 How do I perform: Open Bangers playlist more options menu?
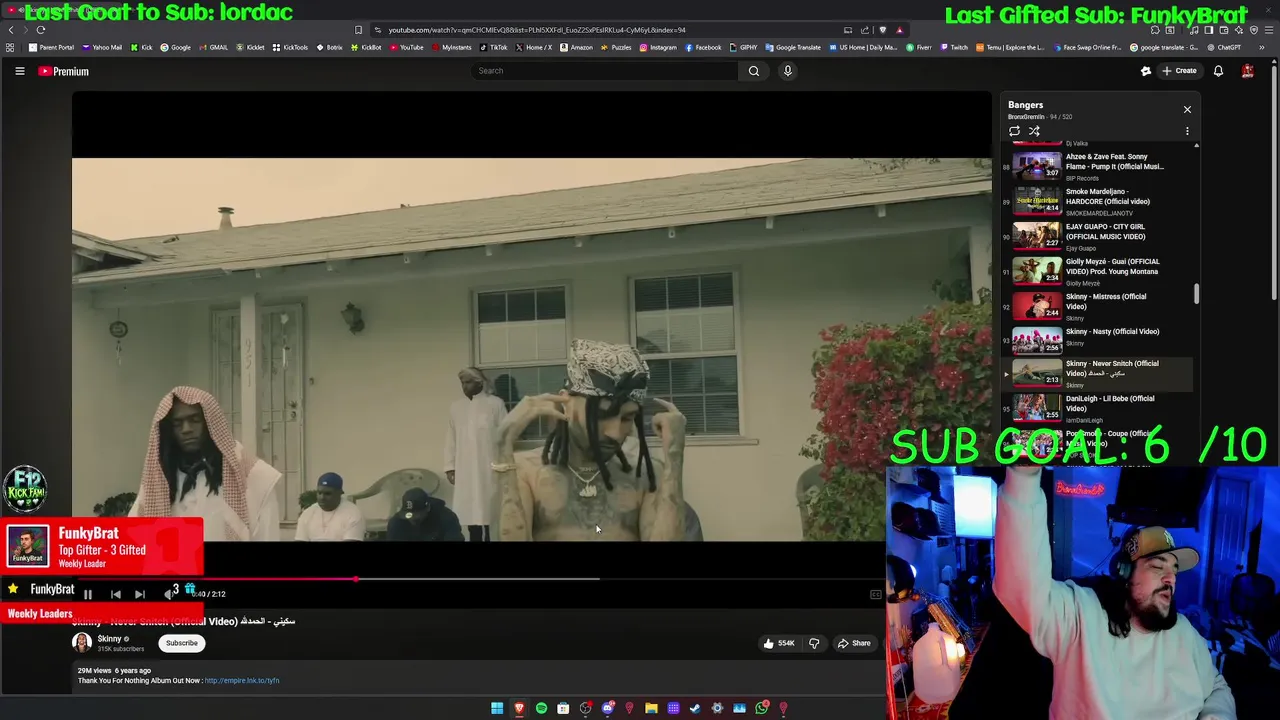(x=1187, y=131)
